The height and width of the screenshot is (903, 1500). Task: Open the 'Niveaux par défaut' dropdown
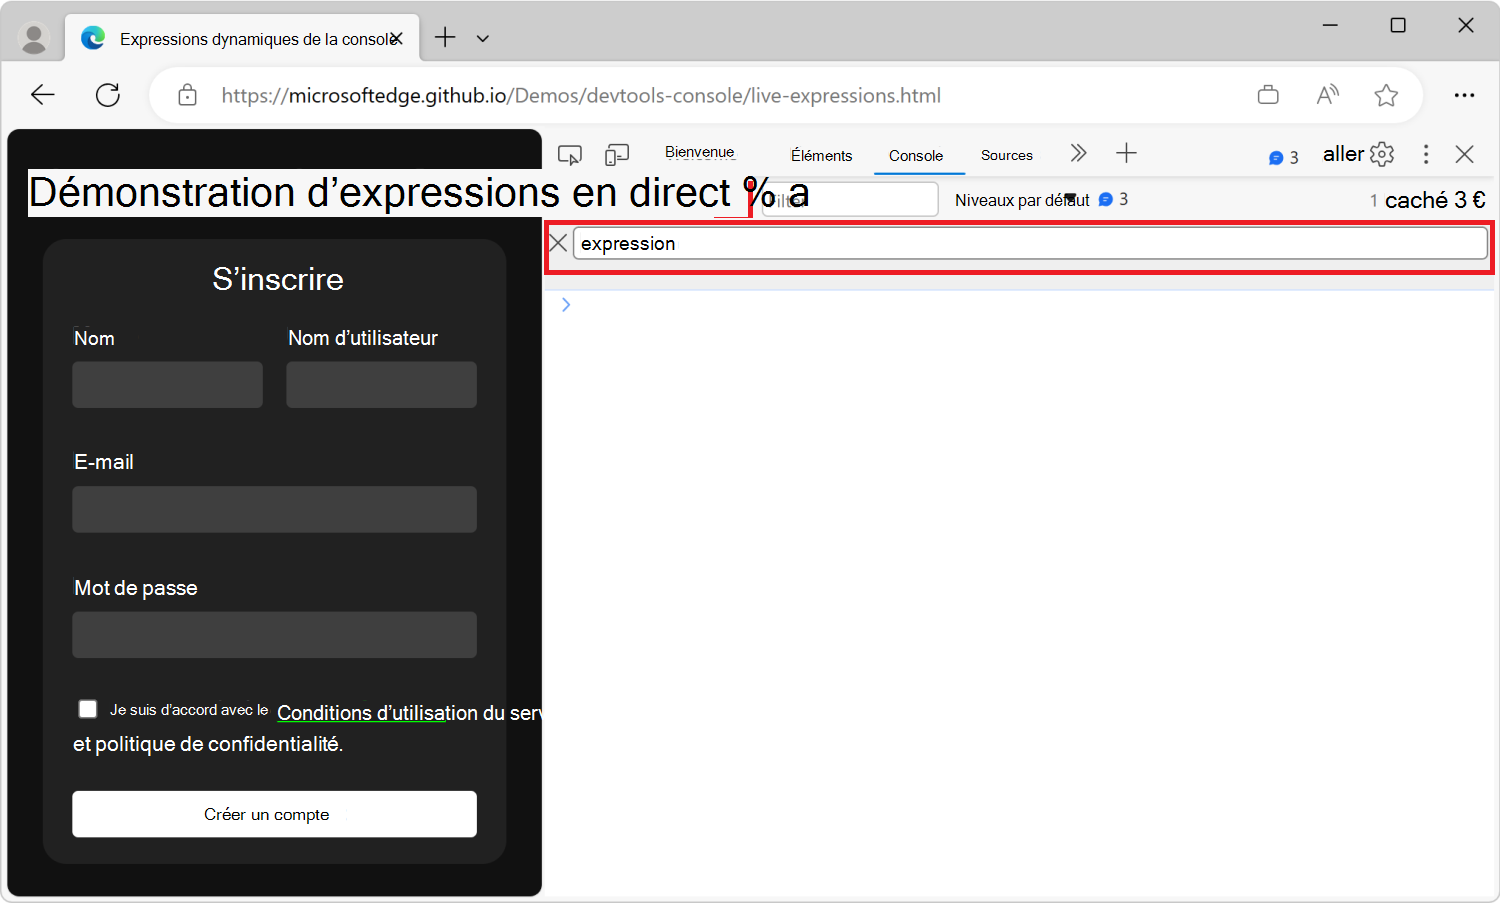pos(1021,199)
